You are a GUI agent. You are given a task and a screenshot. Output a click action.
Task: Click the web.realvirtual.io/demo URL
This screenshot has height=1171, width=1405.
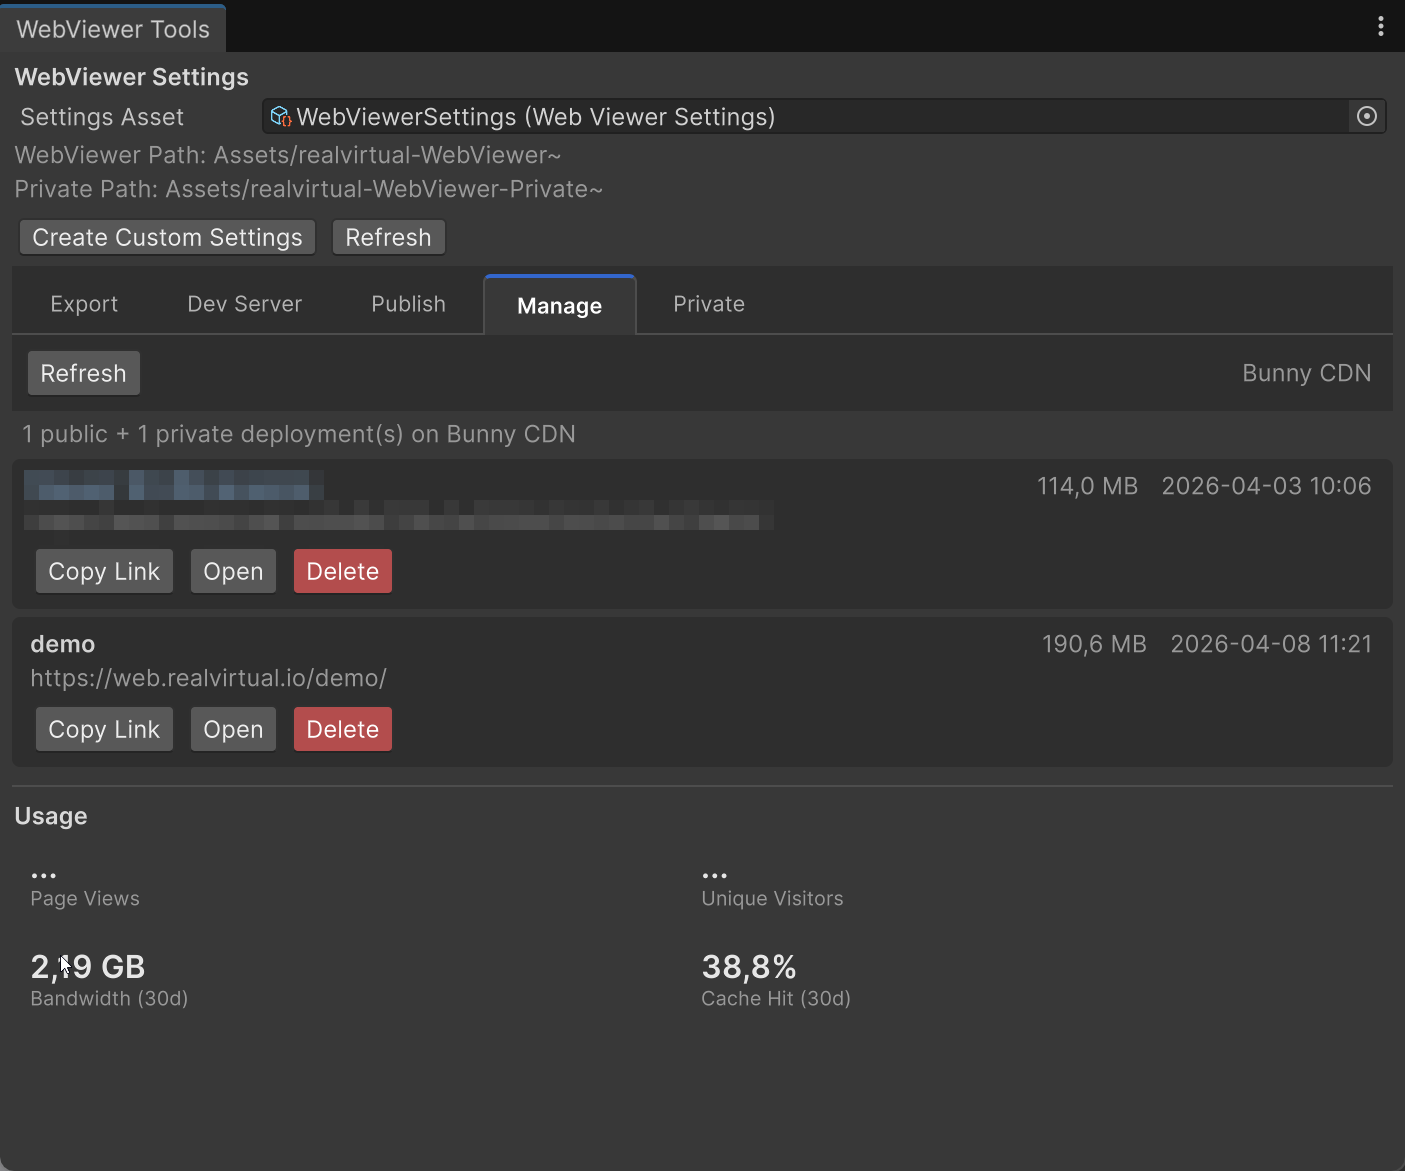[x=208, y=678]
